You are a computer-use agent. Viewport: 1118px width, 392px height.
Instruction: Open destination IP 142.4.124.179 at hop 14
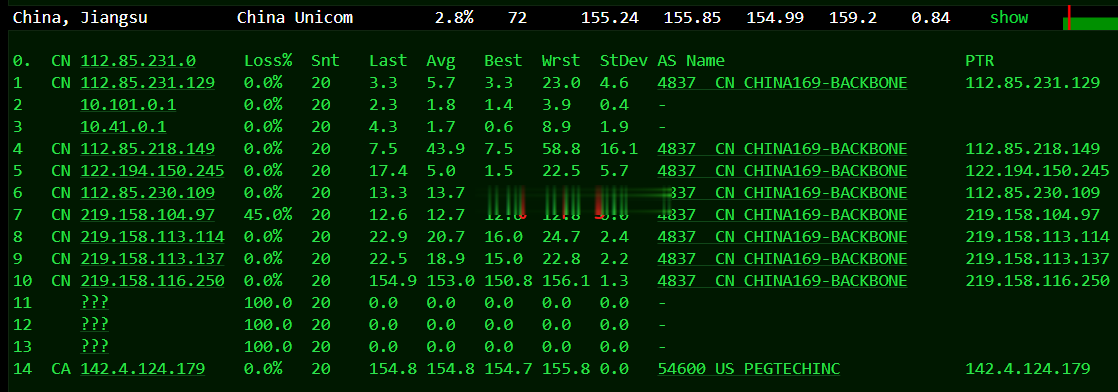point(143,368)
